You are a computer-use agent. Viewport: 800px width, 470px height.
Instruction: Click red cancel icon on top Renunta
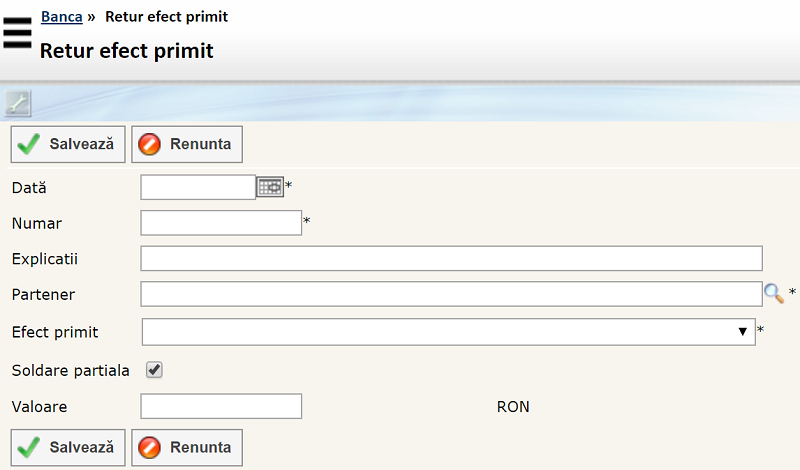150,144
